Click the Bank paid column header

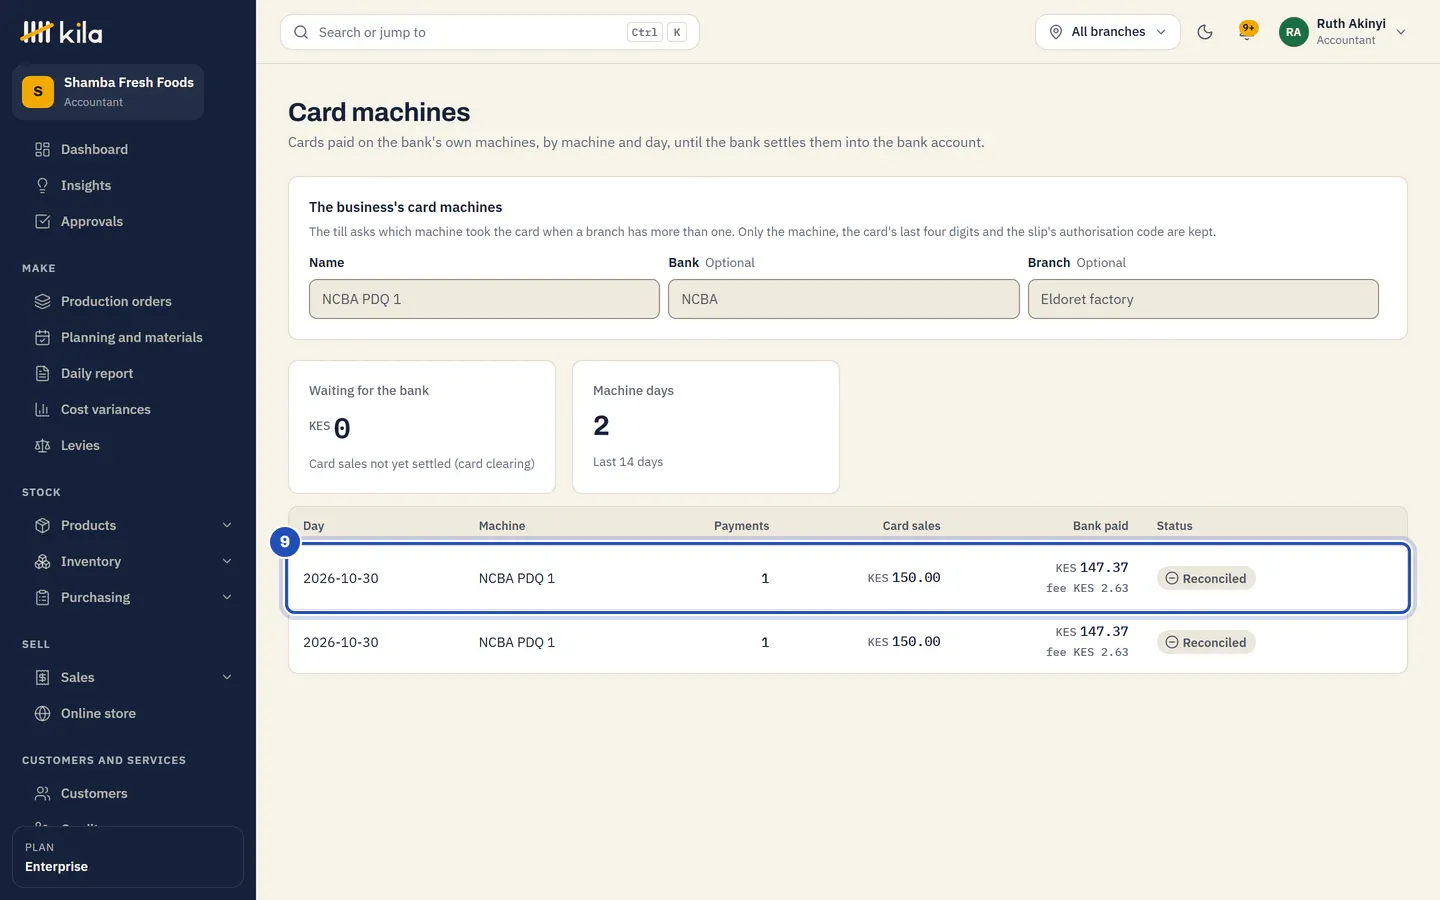click(x=1100, y=526)
